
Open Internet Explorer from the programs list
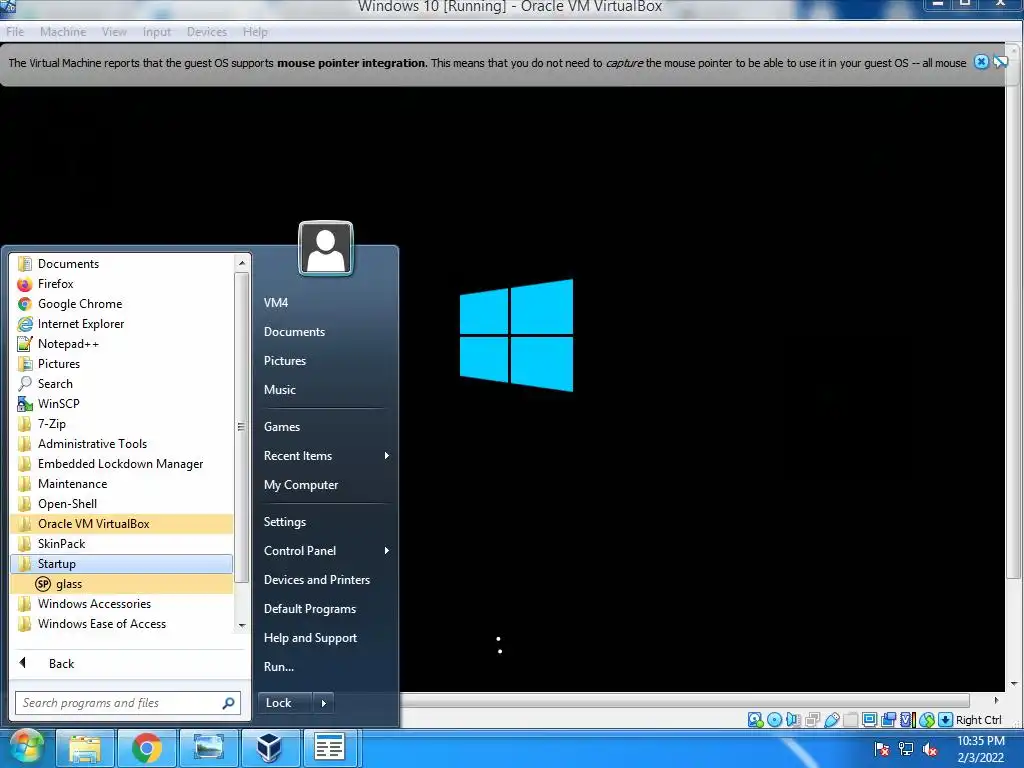pyautogui.click(x=122, y=324)
